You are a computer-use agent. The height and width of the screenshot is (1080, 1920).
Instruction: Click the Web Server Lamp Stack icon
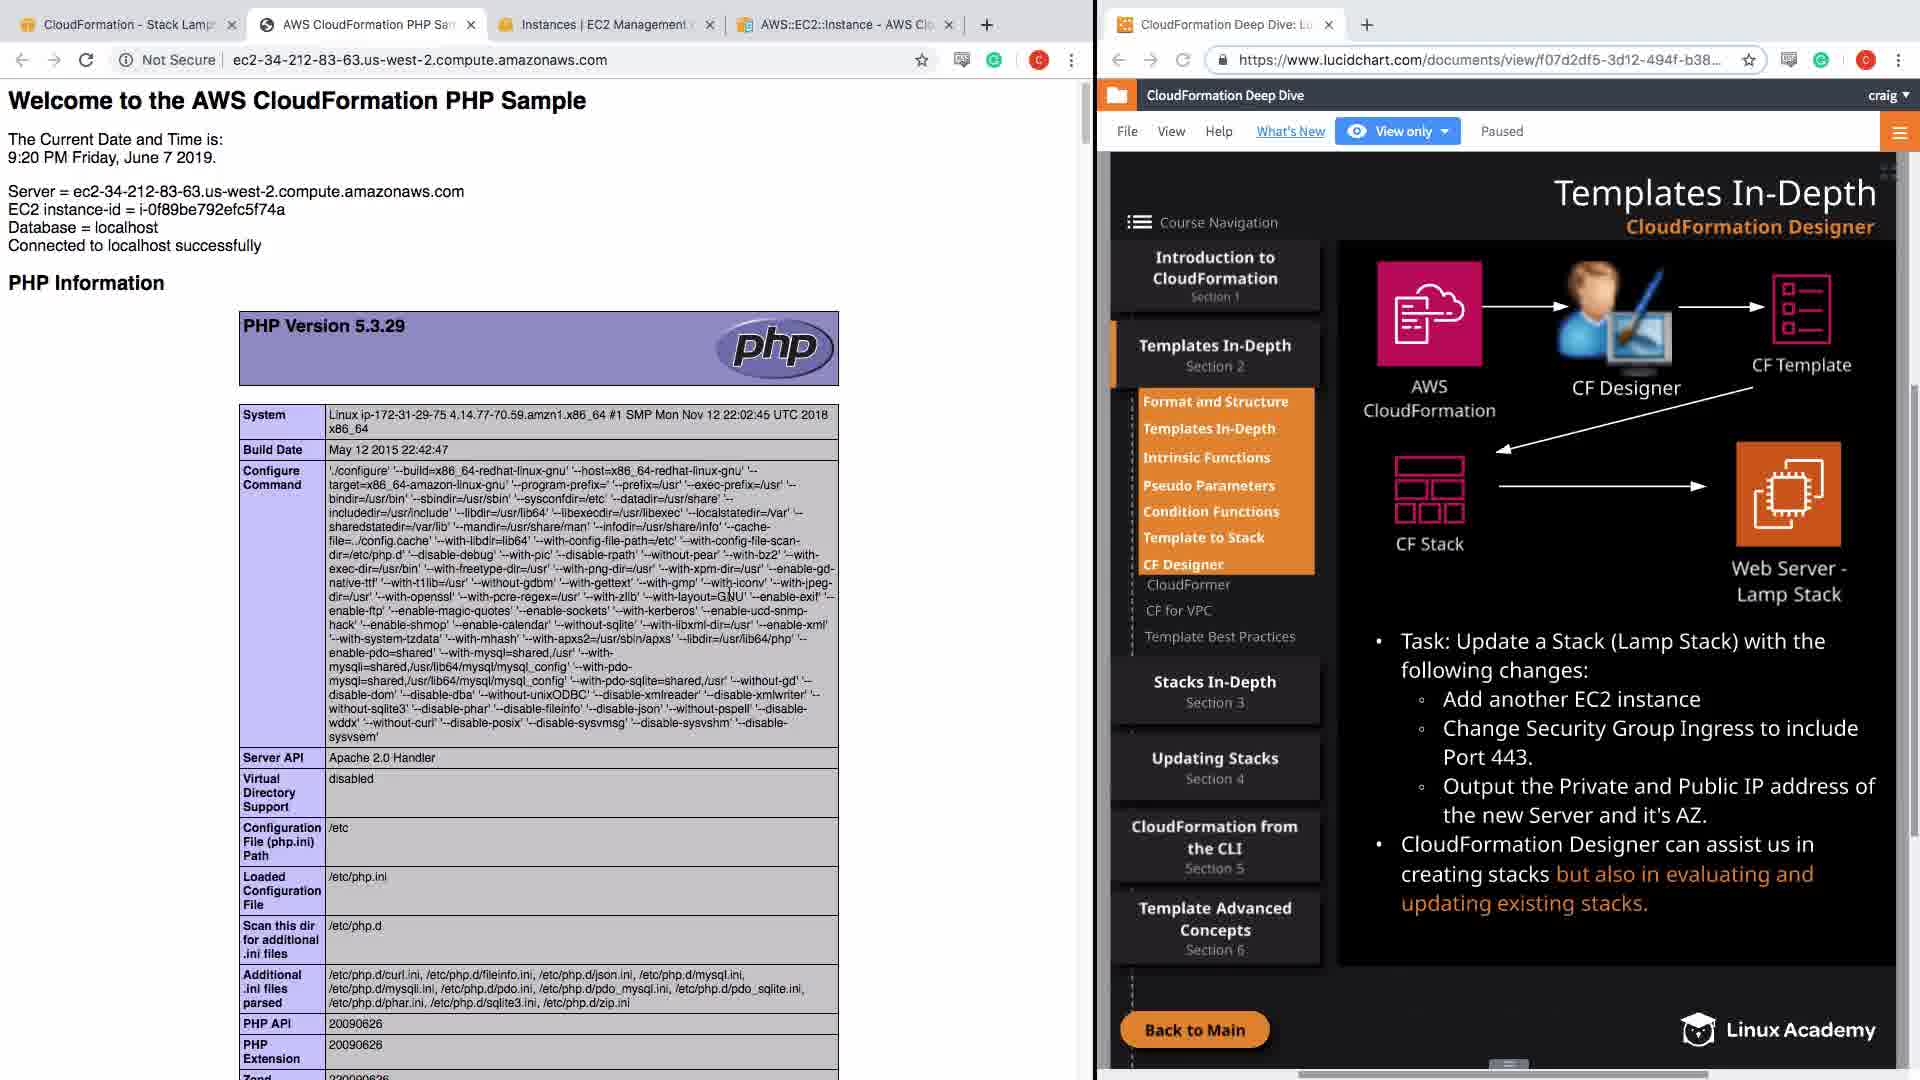coord(1787,494)
